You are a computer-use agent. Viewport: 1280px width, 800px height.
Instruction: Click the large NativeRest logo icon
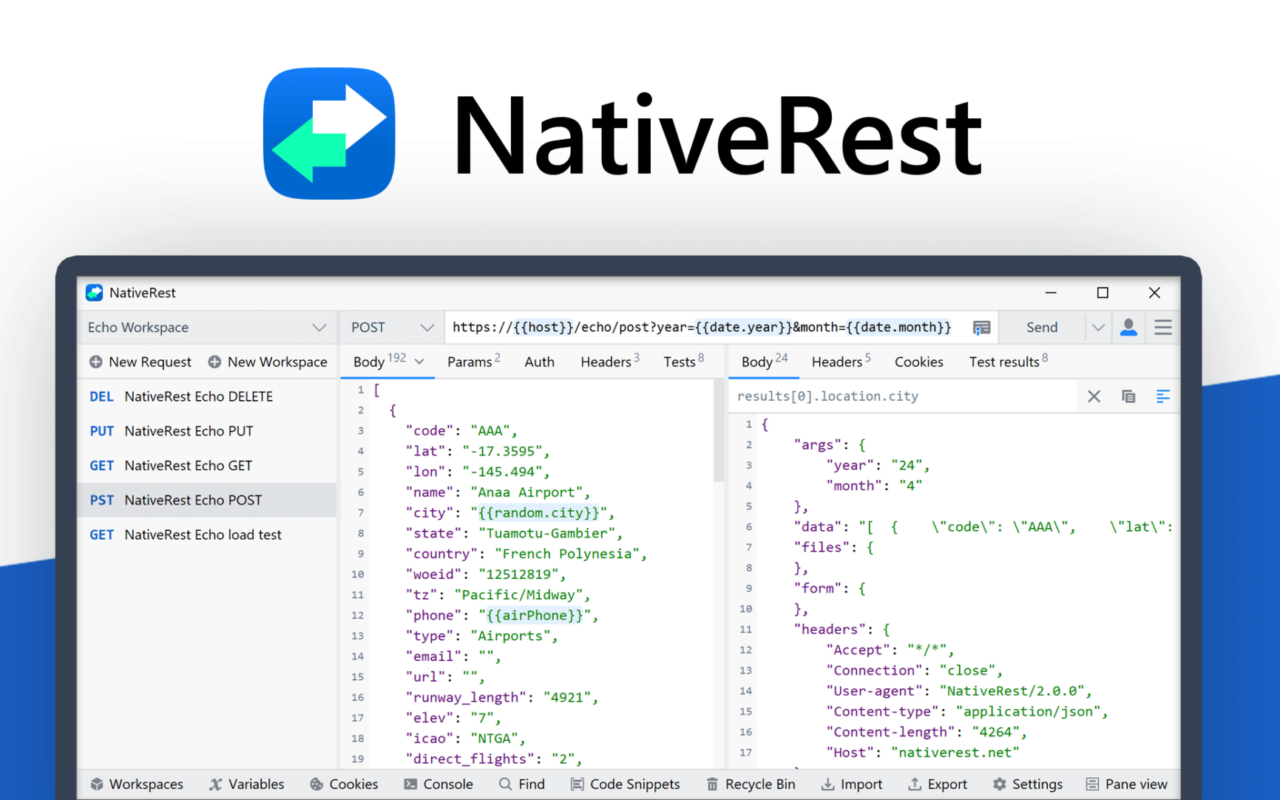coord(329,133)
